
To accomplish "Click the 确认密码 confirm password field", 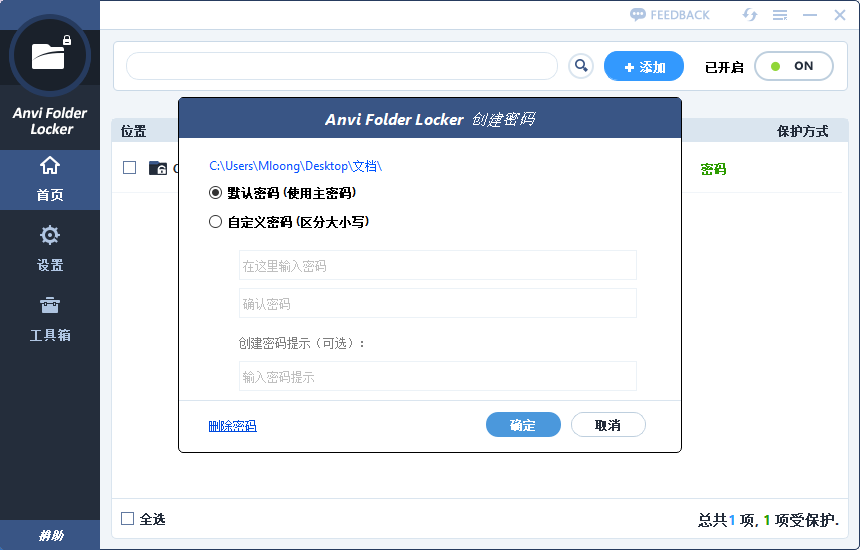I will point(438,303).
